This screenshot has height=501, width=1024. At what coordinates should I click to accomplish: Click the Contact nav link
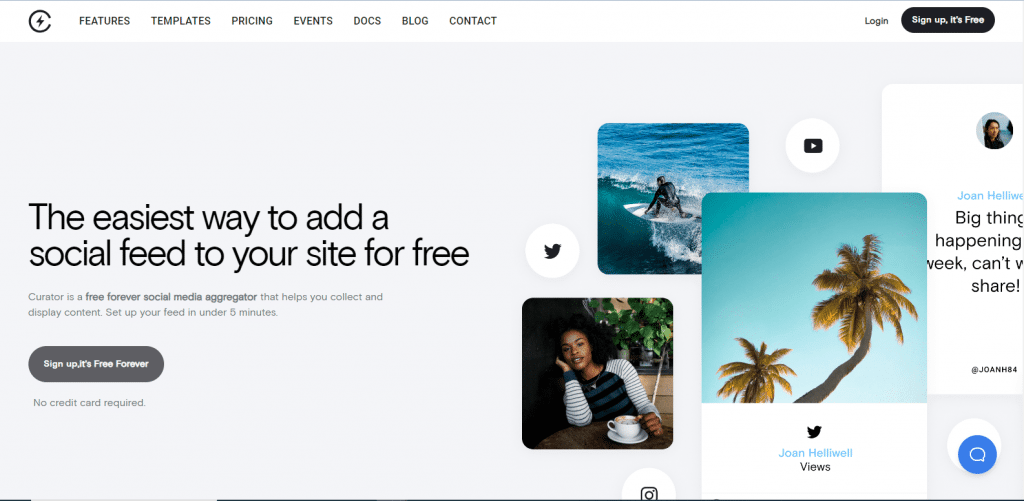click(473, 21)
